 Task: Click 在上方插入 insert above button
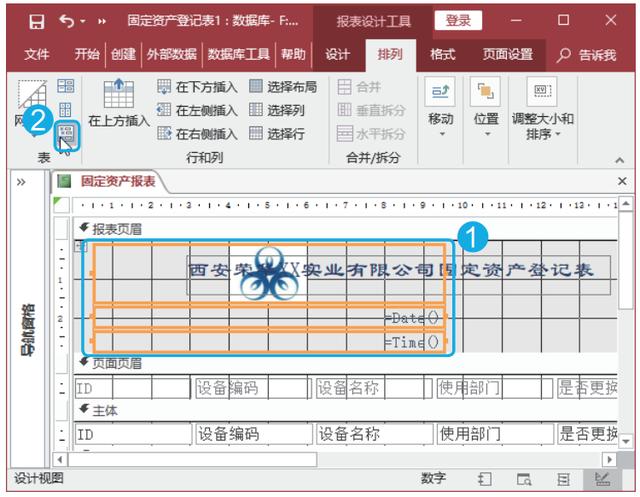coord(119,104)
